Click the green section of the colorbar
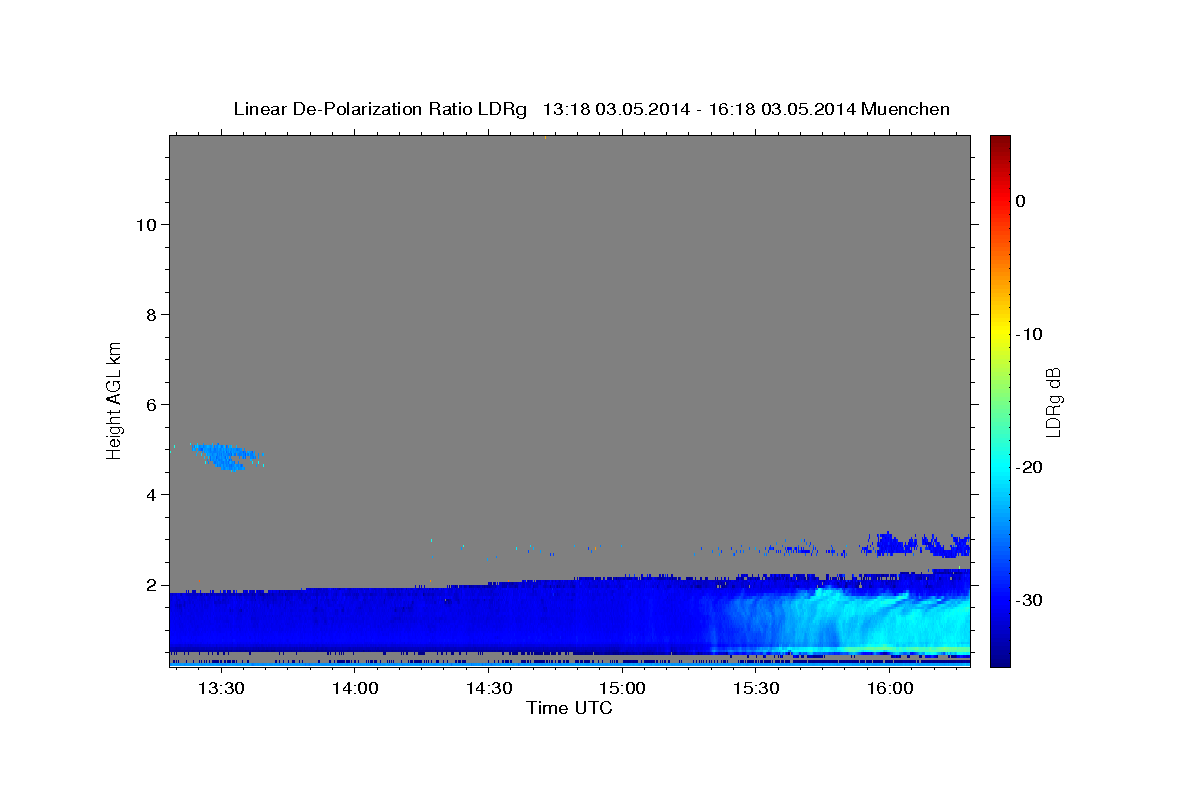1200x800 pixels. tap(1000, 400)
